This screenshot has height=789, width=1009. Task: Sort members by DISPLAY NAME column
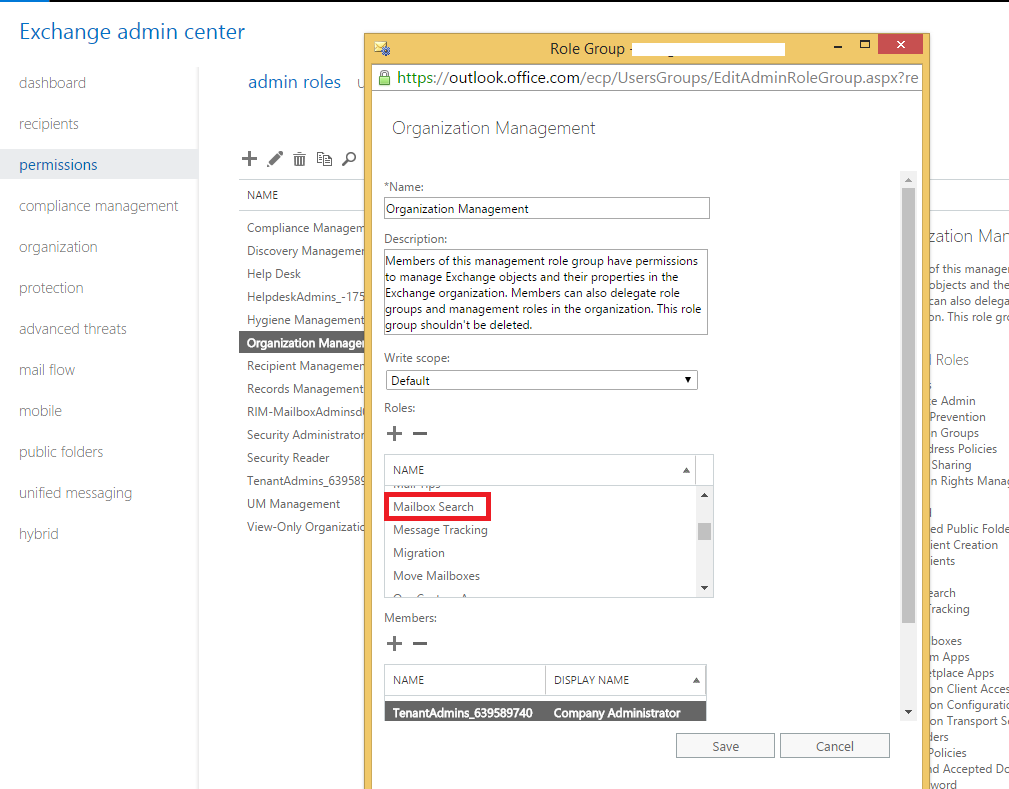click(x=625, y=680)
